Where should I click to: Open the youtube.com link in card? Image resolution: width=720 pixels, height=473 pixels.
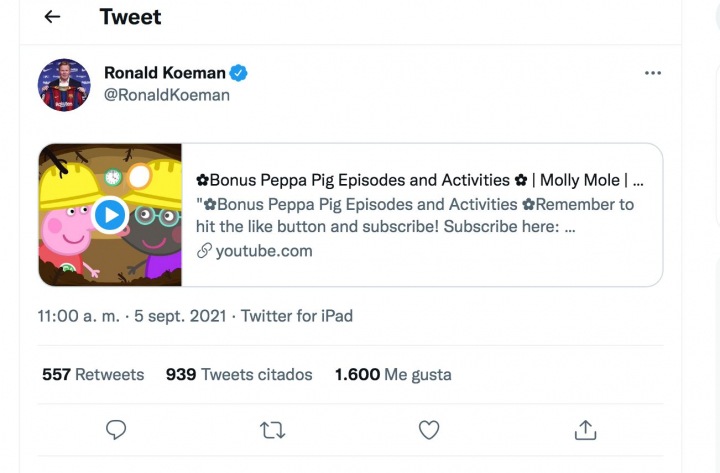point(264,251)
